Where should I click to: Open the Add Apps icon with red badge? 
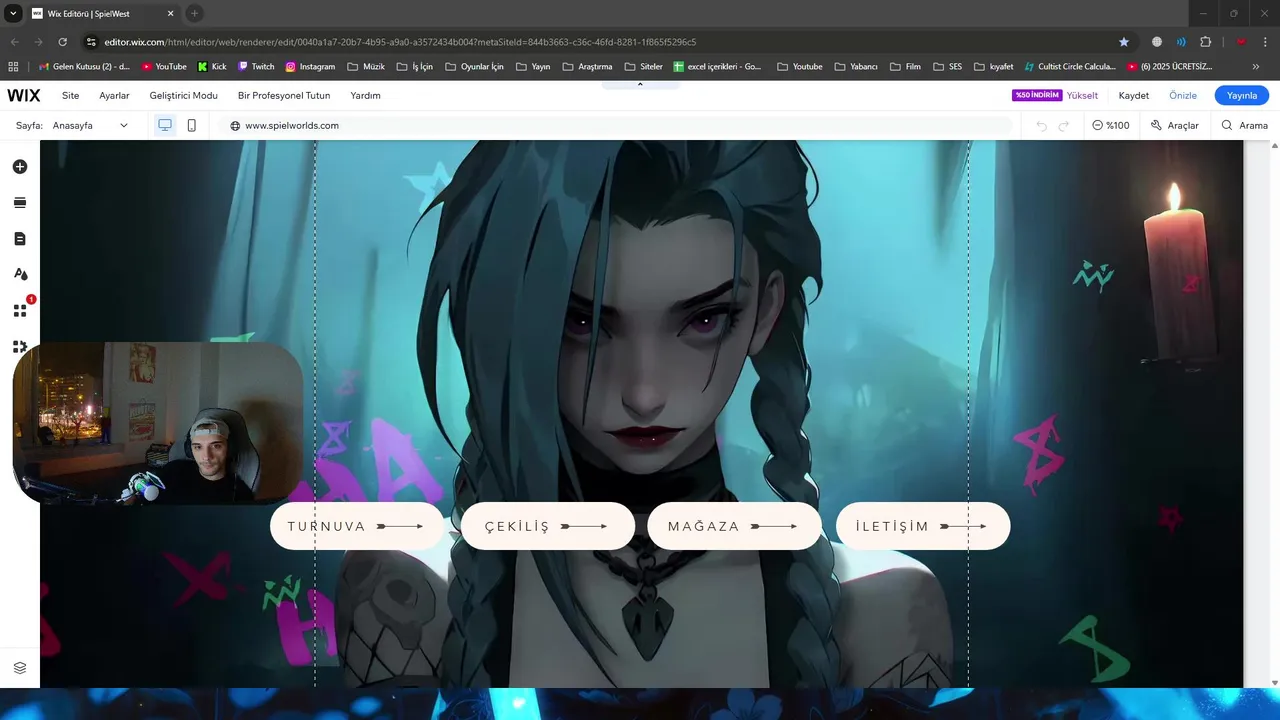20,310
